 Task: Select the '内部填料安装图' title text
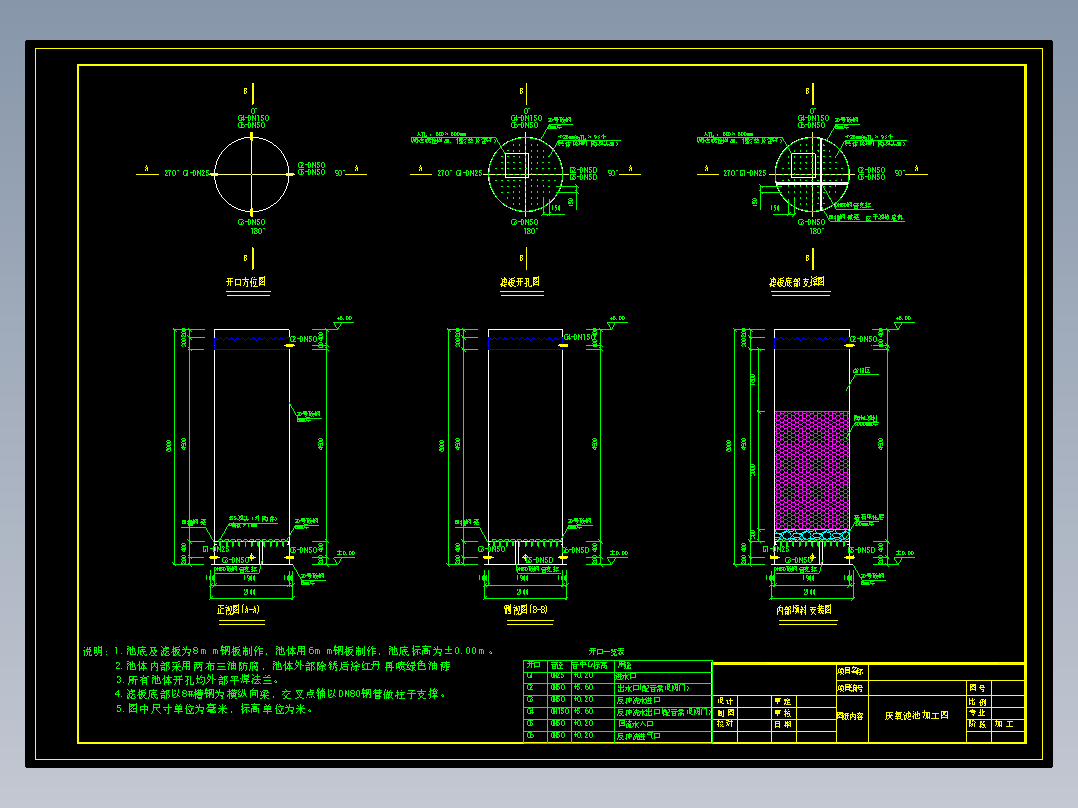[x=804, y=610]
